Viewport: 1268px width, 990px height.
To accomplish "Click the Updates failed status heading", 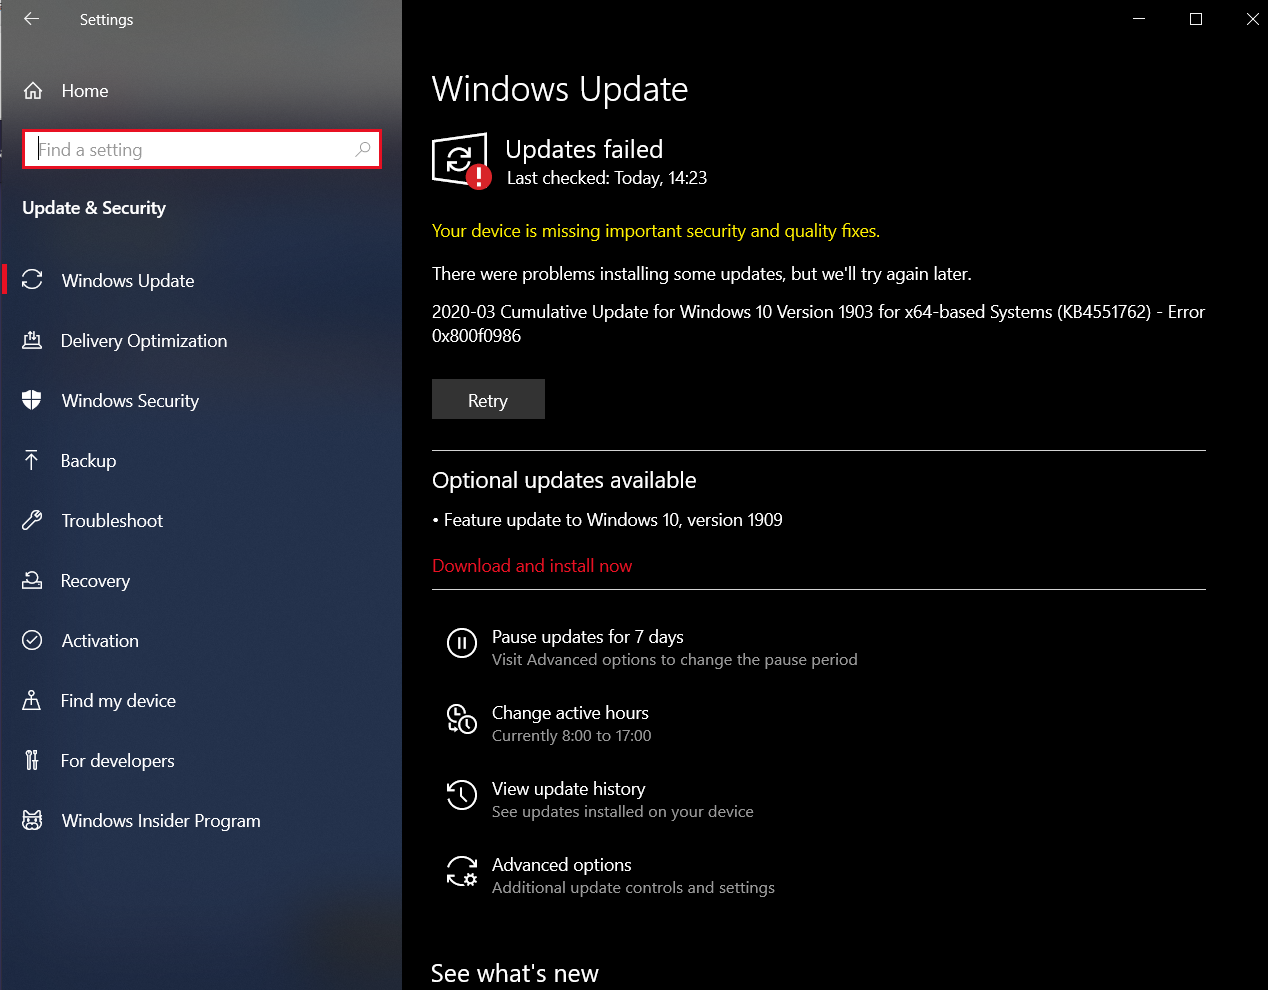I will click(x=584, y=149).
